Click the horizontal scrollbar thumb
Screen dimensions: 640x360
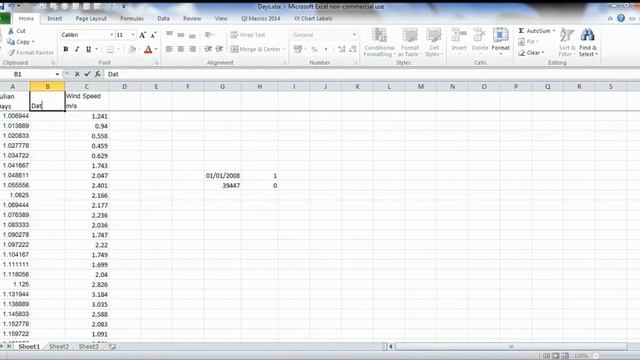(511, 347)
